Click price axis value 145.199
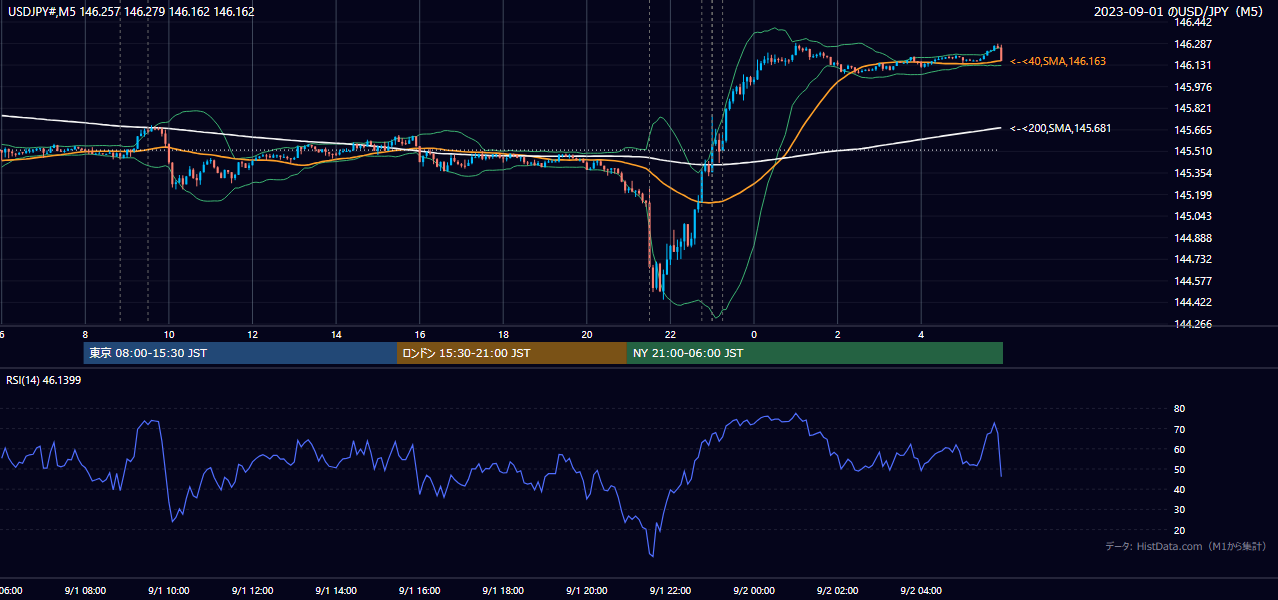Screen dimensions: 1278x600 (x=1195, y=195)
